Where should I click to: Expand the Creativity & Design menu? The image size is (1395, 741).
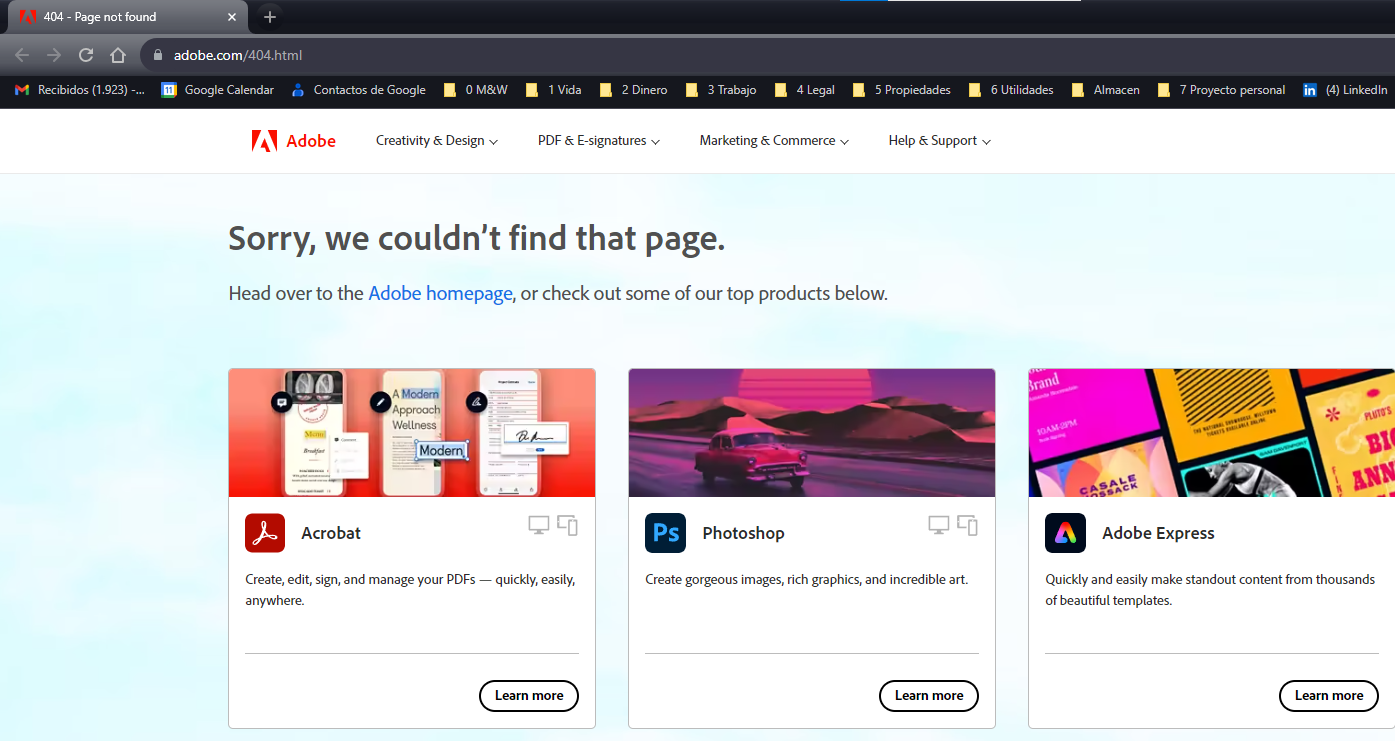[436, 140]
